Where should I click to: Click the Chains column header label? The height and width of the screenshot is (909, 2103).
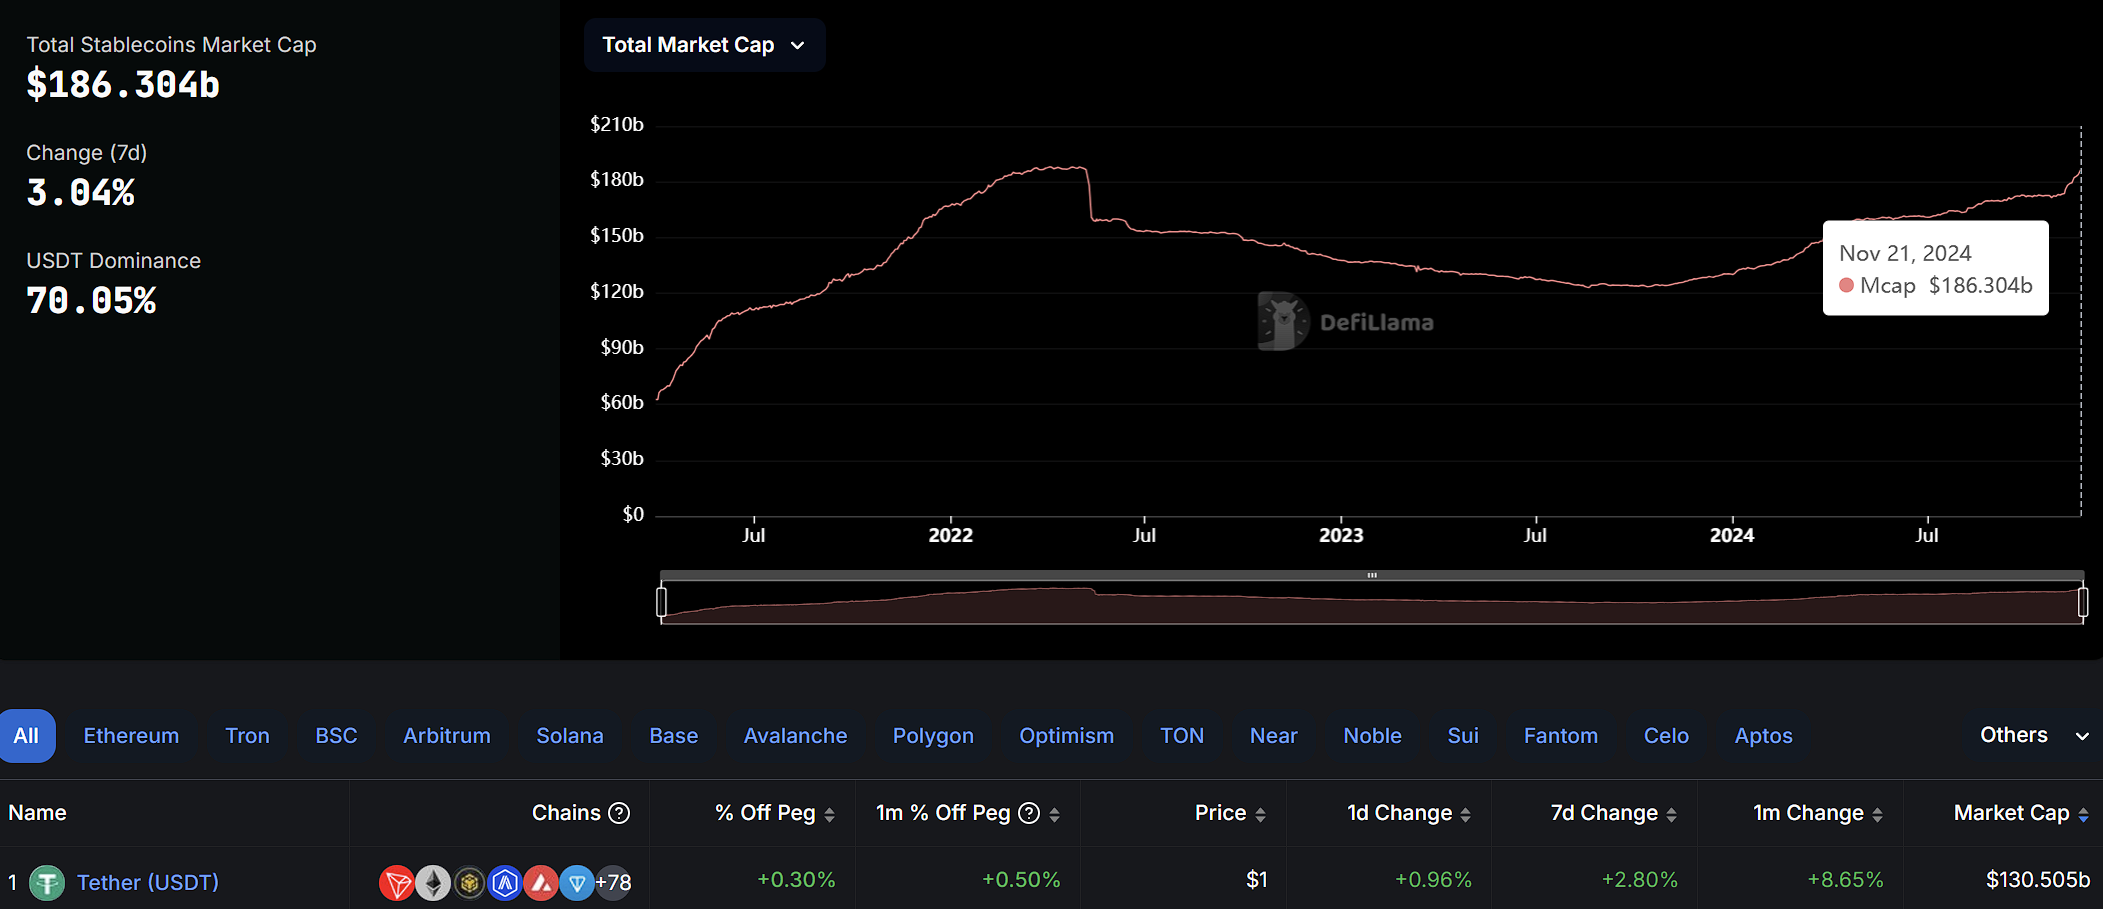[566, 813]
